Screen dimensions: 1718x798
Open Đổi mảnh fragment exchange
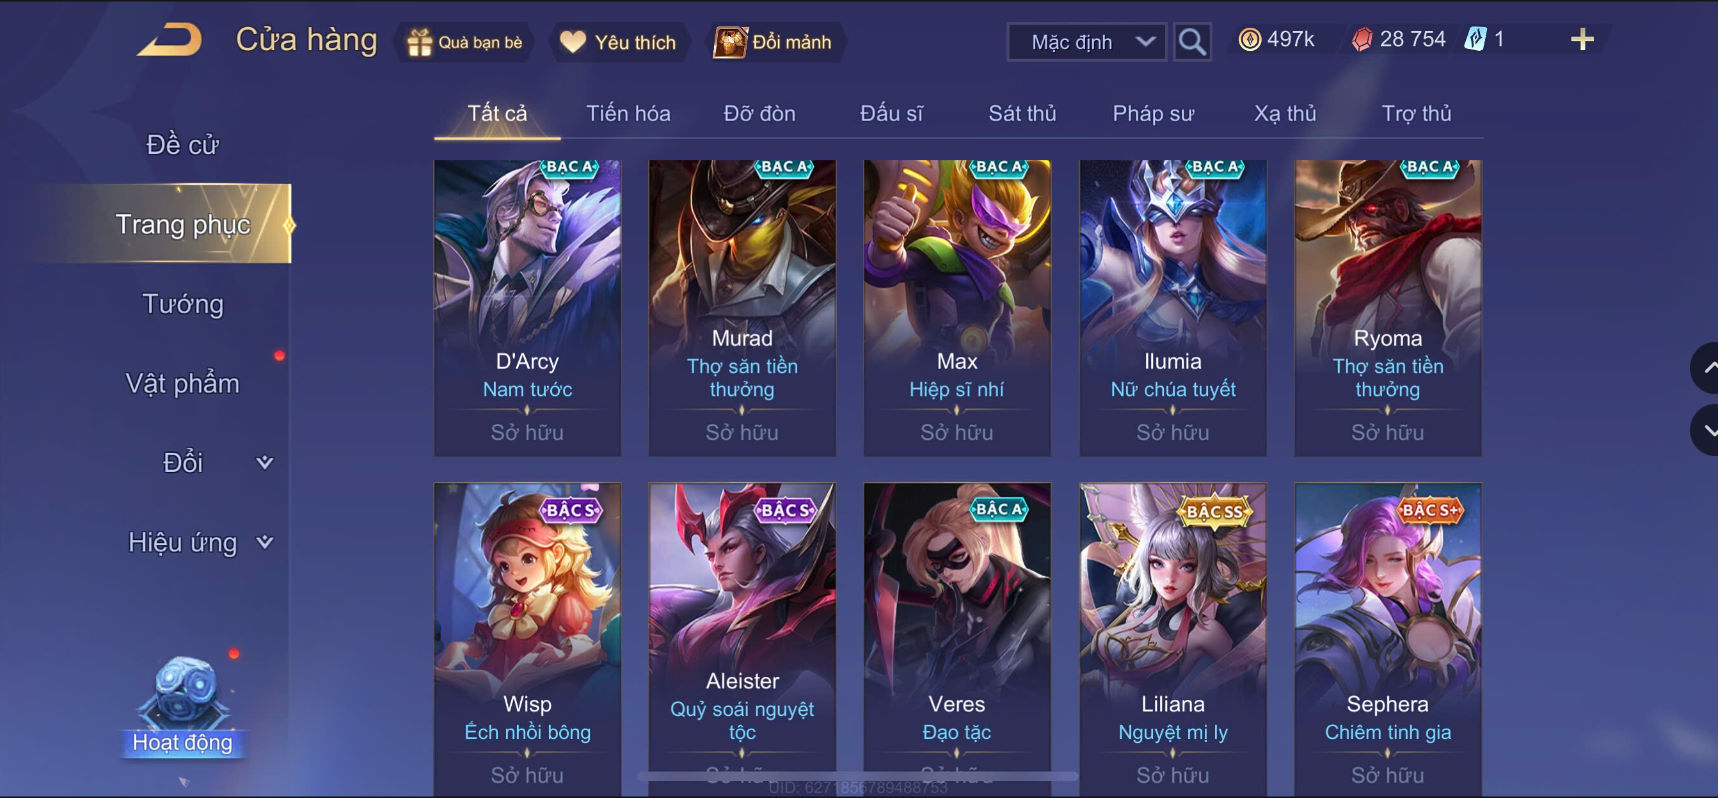[773, 42]
